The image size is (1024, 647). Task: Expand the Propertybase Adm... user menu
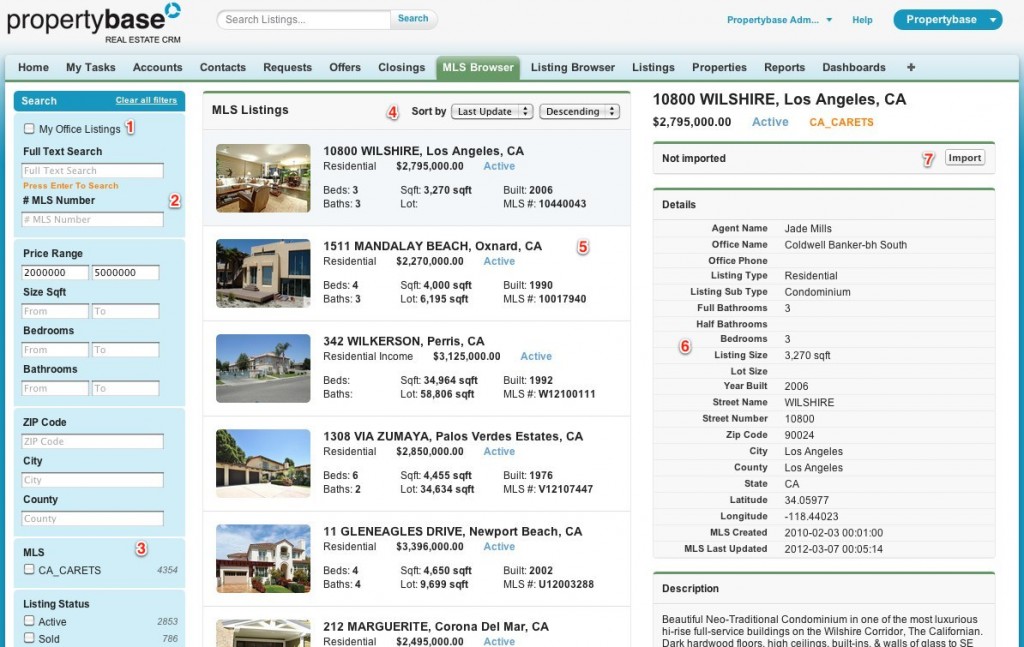779,20
